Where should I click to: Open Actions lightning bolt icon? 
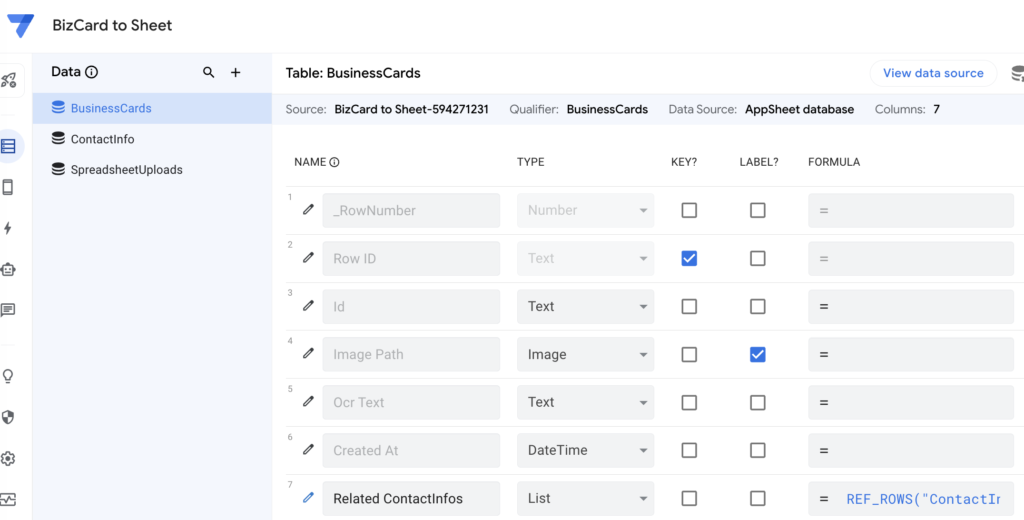(x=9, y=228)
